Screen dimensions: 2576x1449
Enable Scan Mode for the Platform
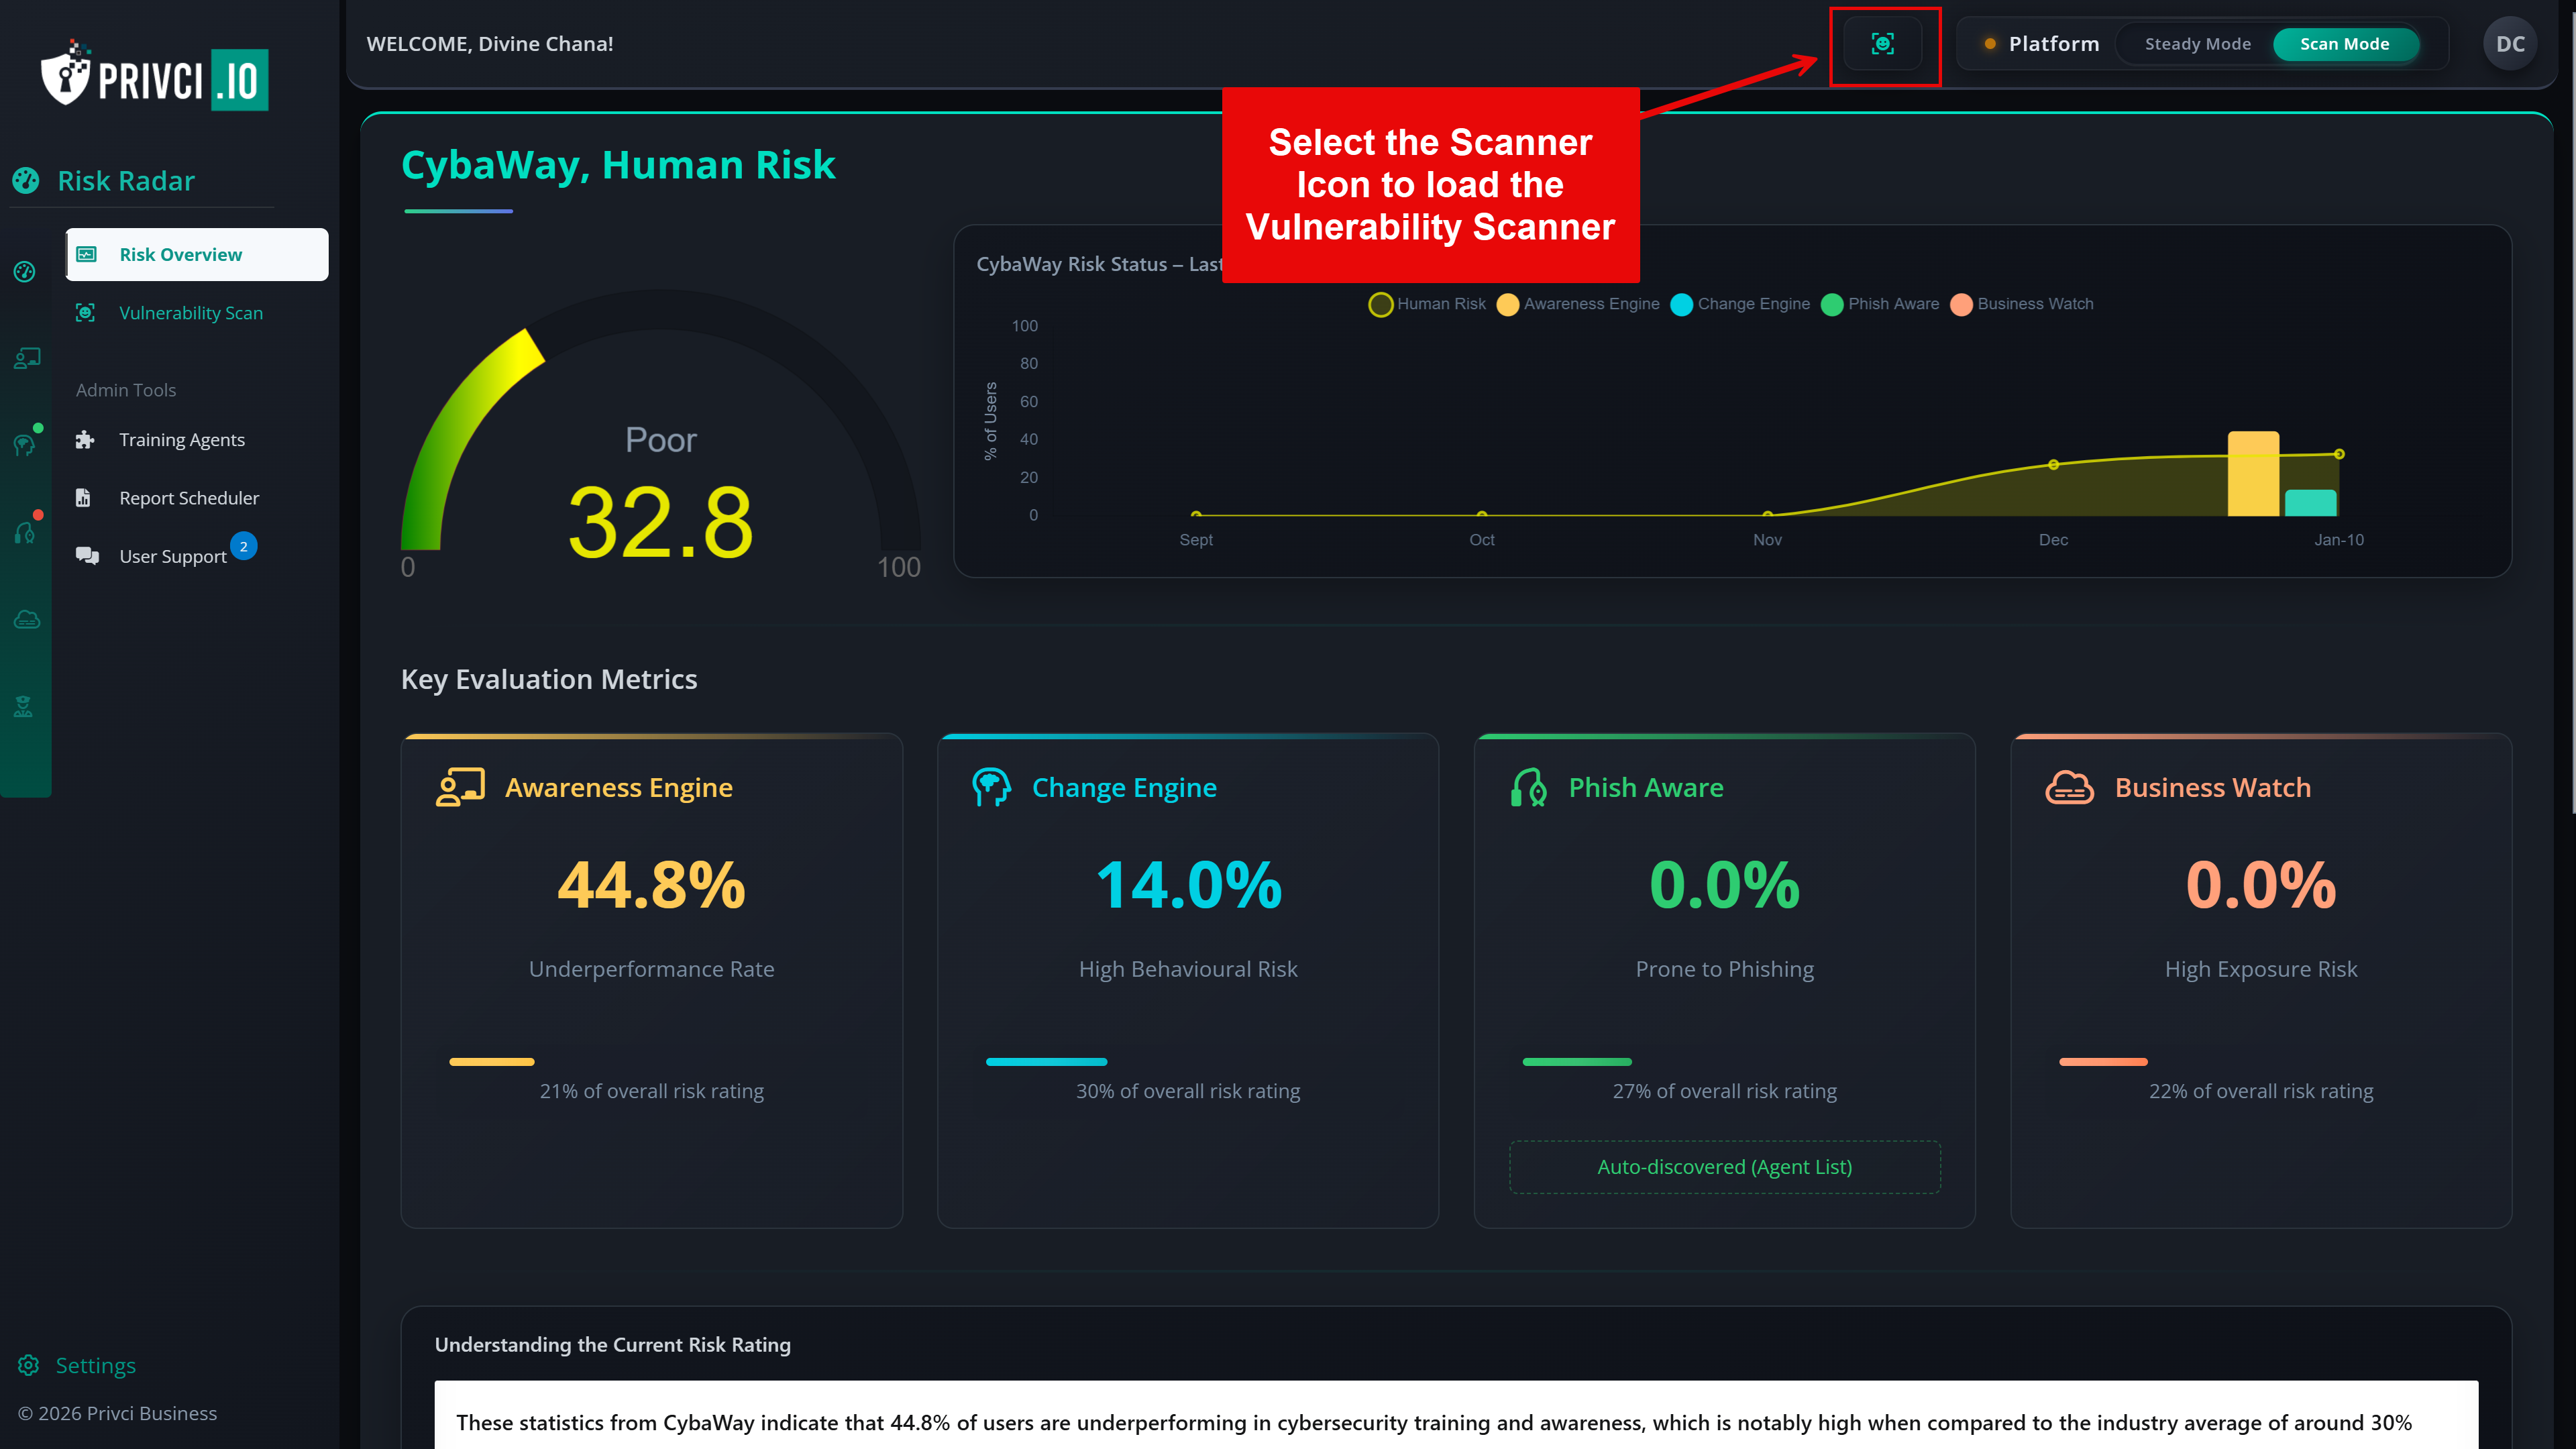click(x=2344, y=44)
